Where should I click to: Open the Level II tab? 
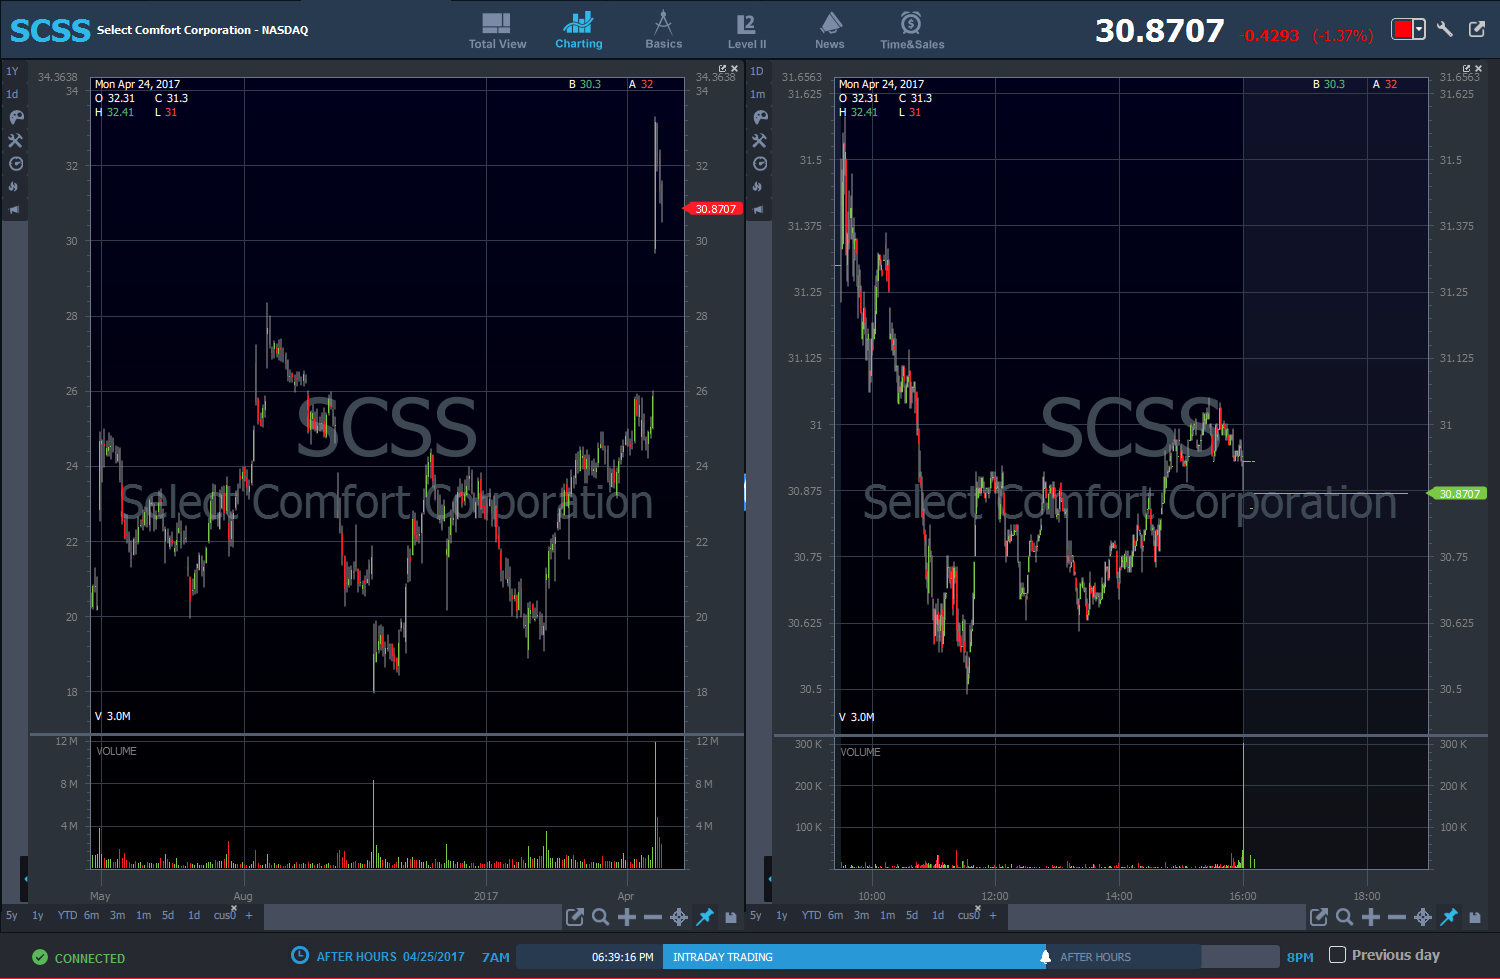(x=747, y=31)
